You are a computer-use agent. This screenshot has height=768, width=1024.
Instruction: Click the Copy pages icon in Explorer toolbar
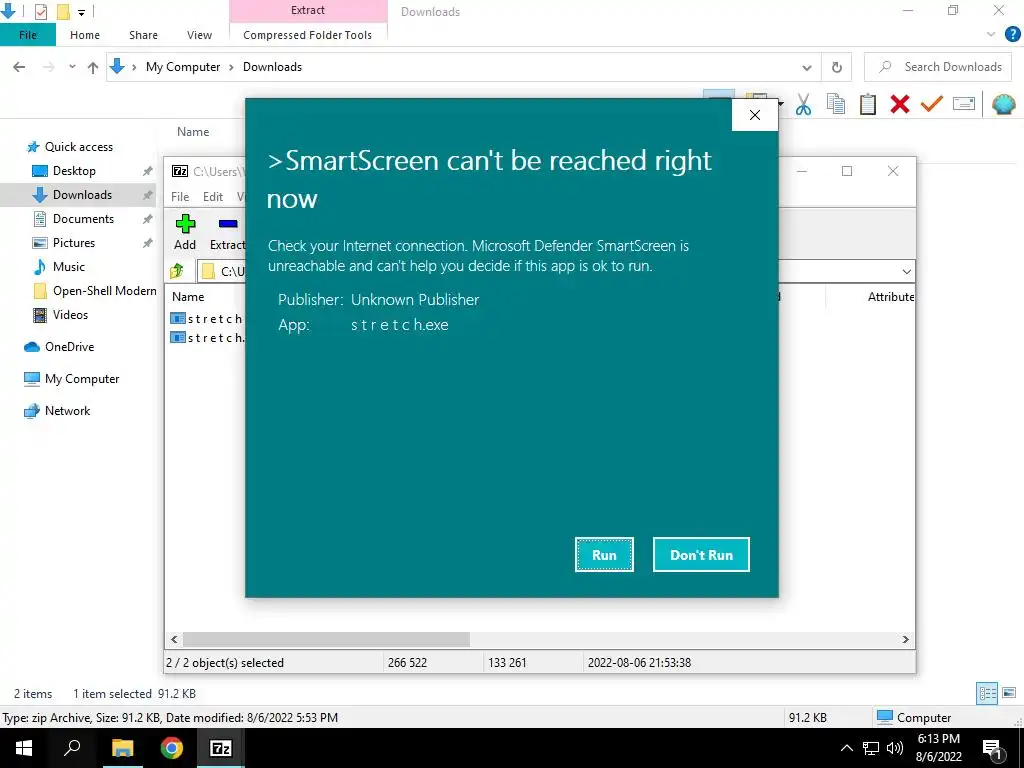(835, 104)
